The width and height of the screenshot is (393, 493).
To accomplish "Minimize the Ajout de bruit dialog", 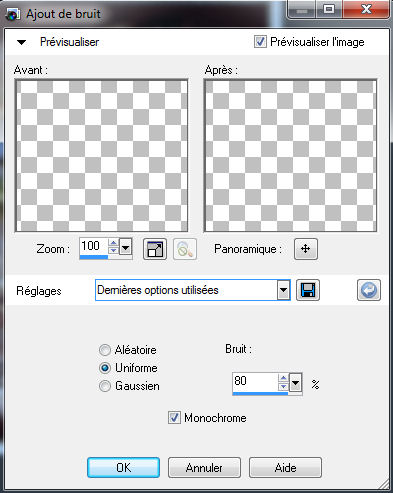I will point(302,9).
